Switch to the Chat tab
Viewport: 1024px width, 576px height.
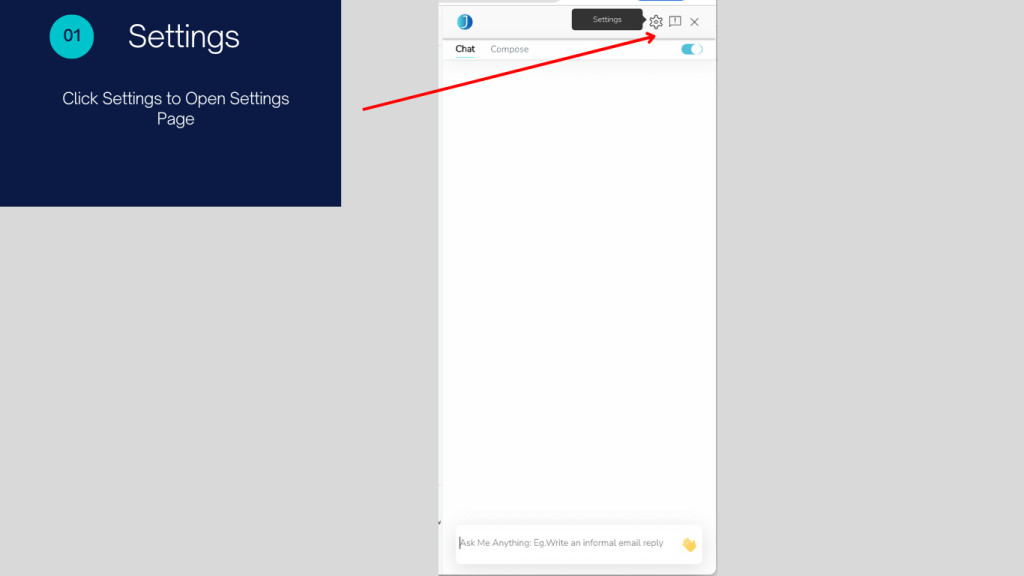(465, 49)
